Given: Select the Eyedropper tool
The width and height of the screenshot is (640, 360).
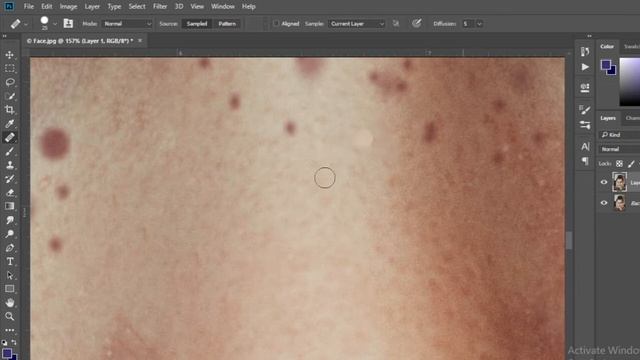Looking at the screenshot, I should pyautogui.click(x=10, y=123).
